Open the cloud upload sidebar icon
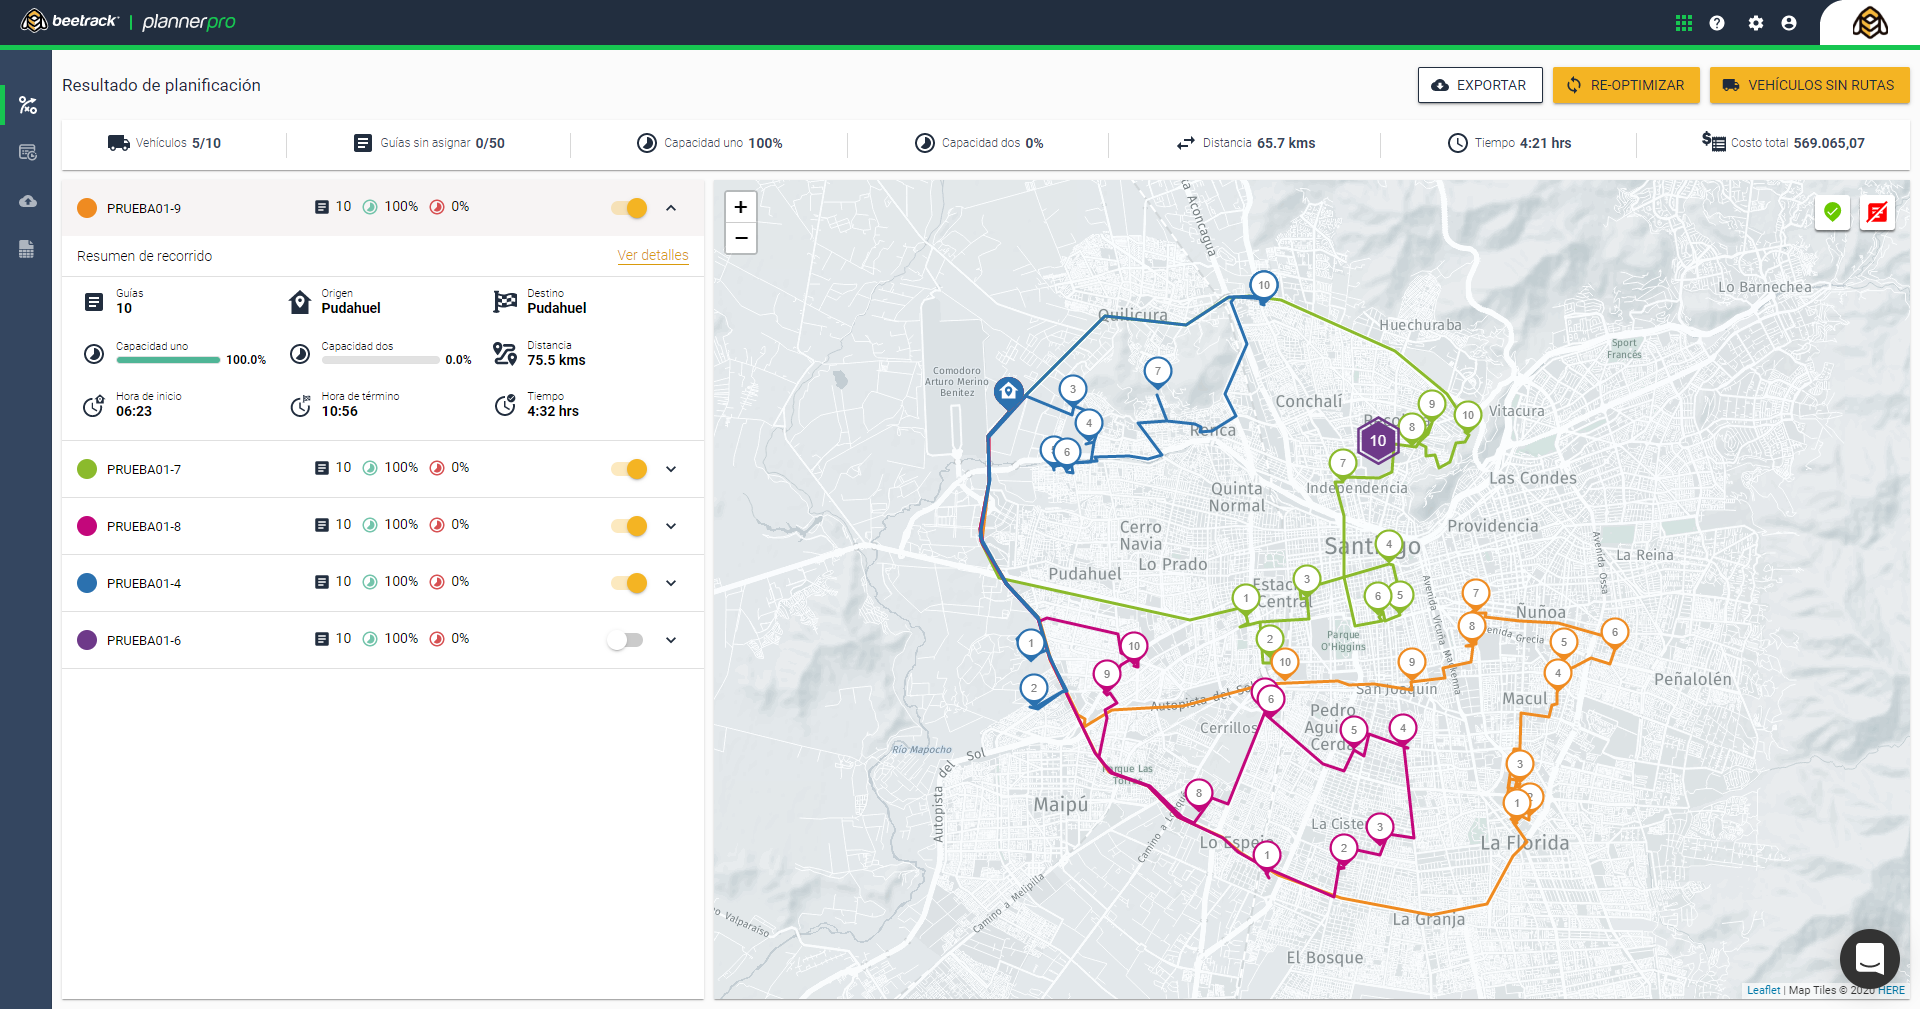Viewport: 1920px width, 1009px height. (28, 201)
